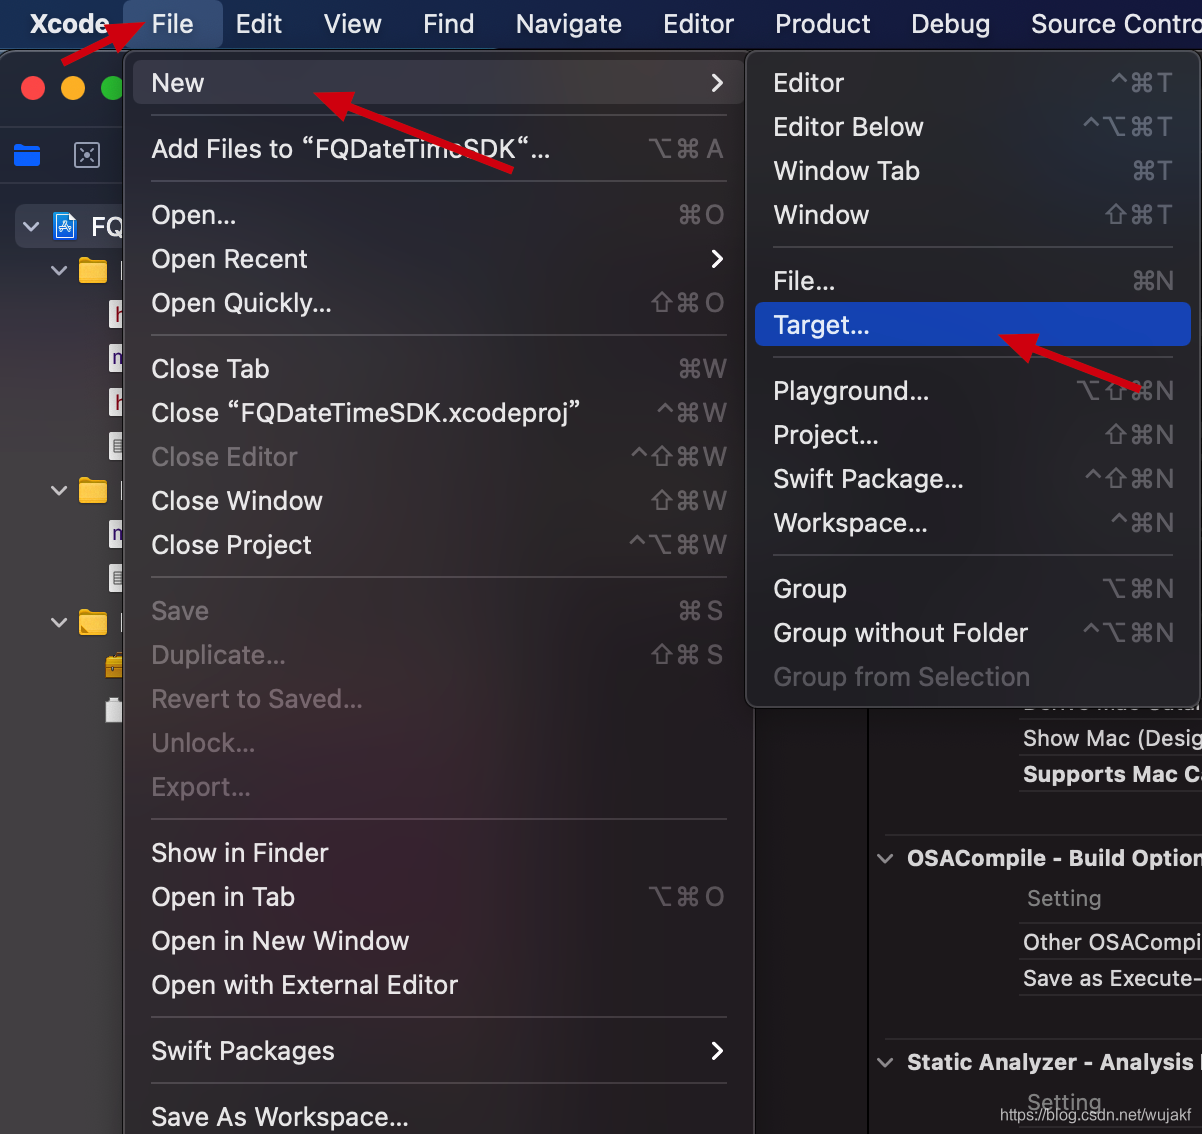Viewport: 1202px width, 1134px height.
Task: Choose Close Project
Action: pos(438,545)
